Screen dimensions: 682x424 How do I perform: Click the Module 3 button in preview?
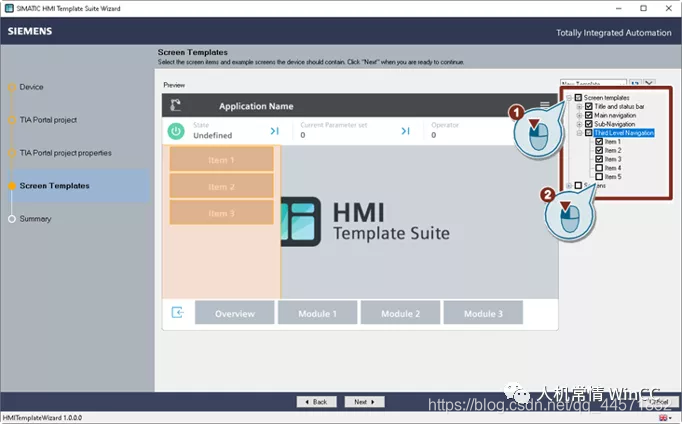coord(483,313)
